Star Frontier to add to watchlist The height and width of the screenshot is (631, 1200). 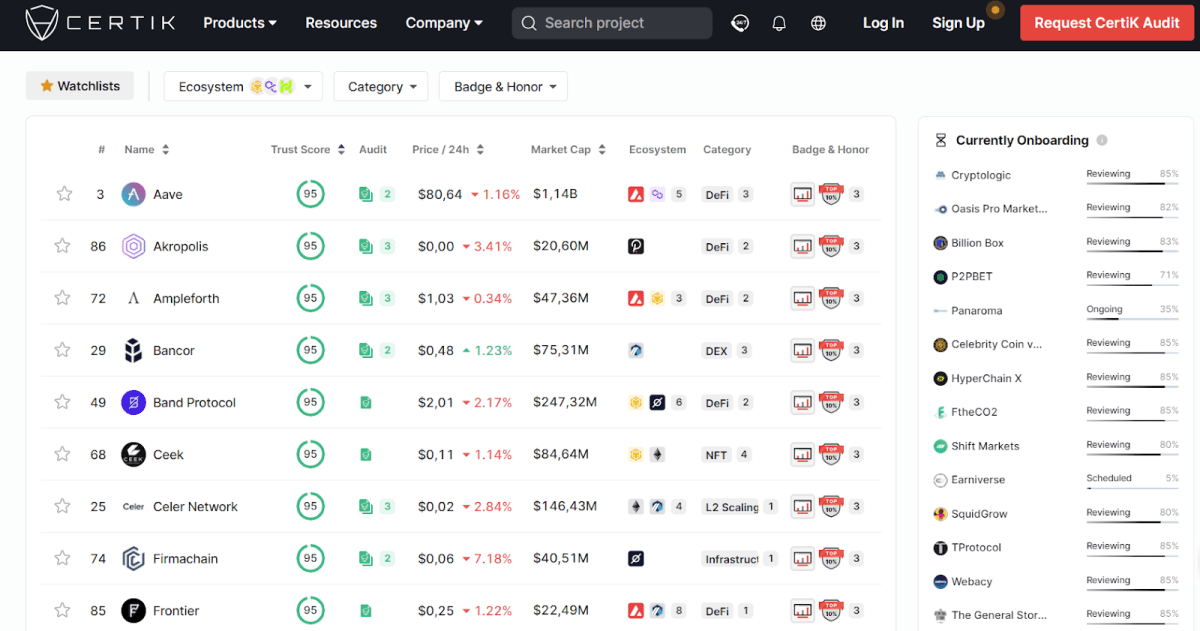point(62,610)
